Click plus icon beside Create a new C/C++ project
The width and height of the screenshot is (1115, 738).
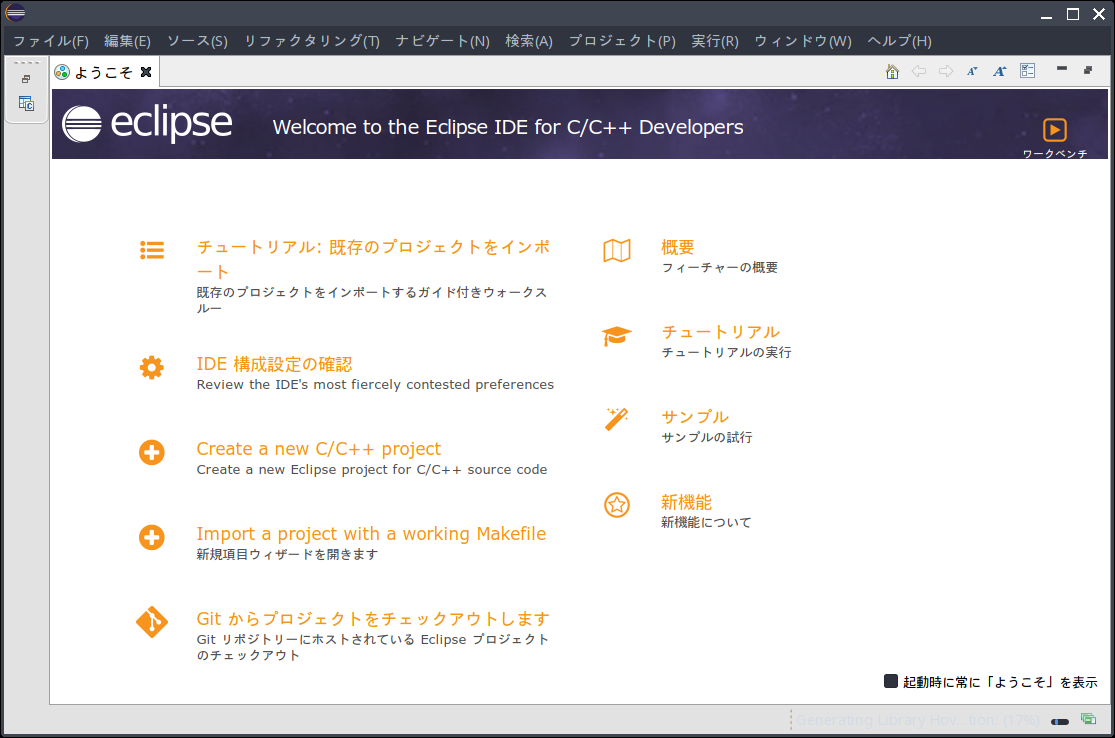(151, 452)
